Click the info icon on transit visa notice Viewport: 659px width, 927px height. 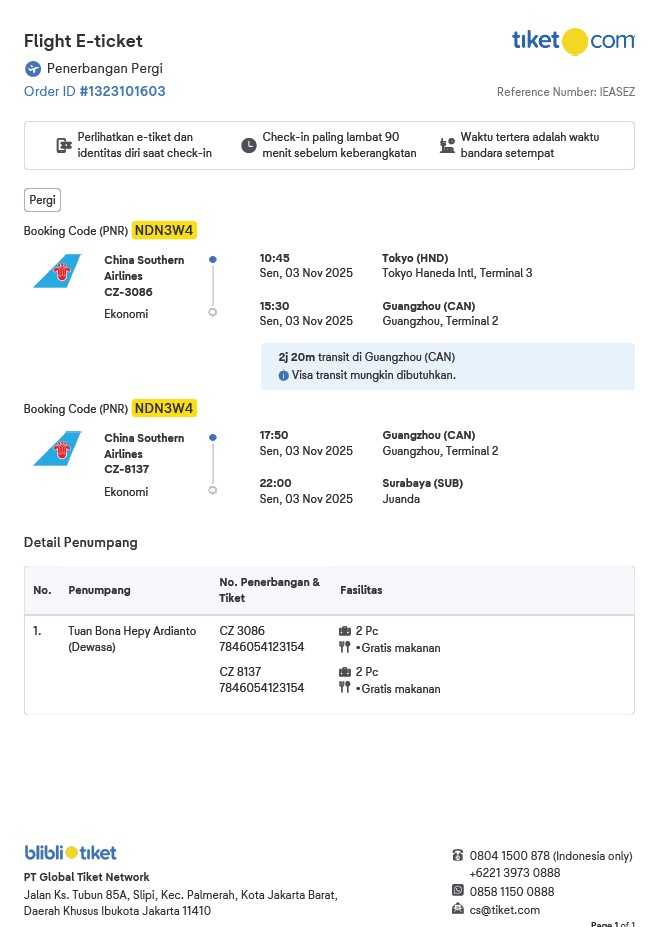coord(283,376)
